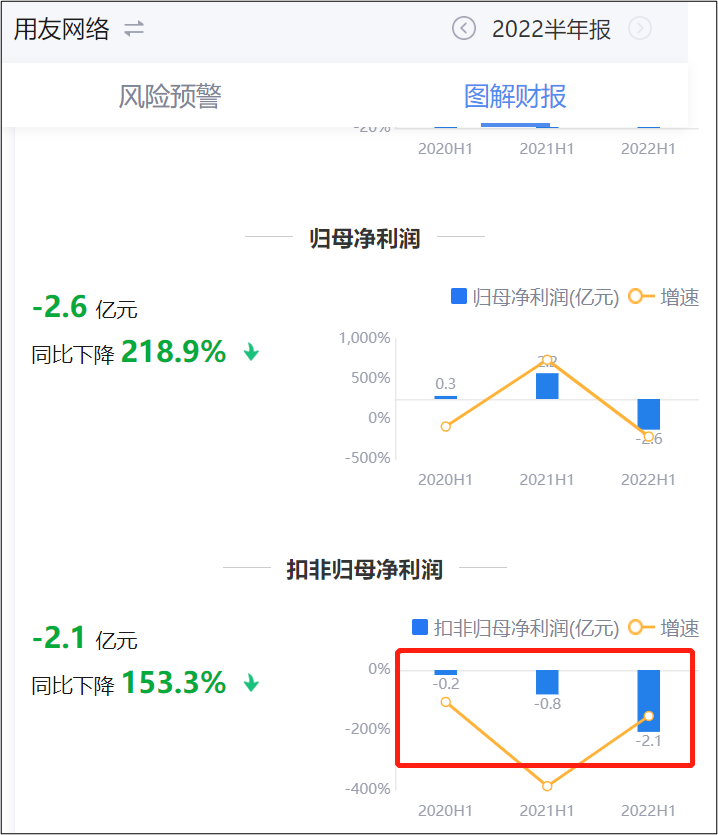Click the 扣非归母净利润 section heading
The image size is (718, 835).
point(365,569)
